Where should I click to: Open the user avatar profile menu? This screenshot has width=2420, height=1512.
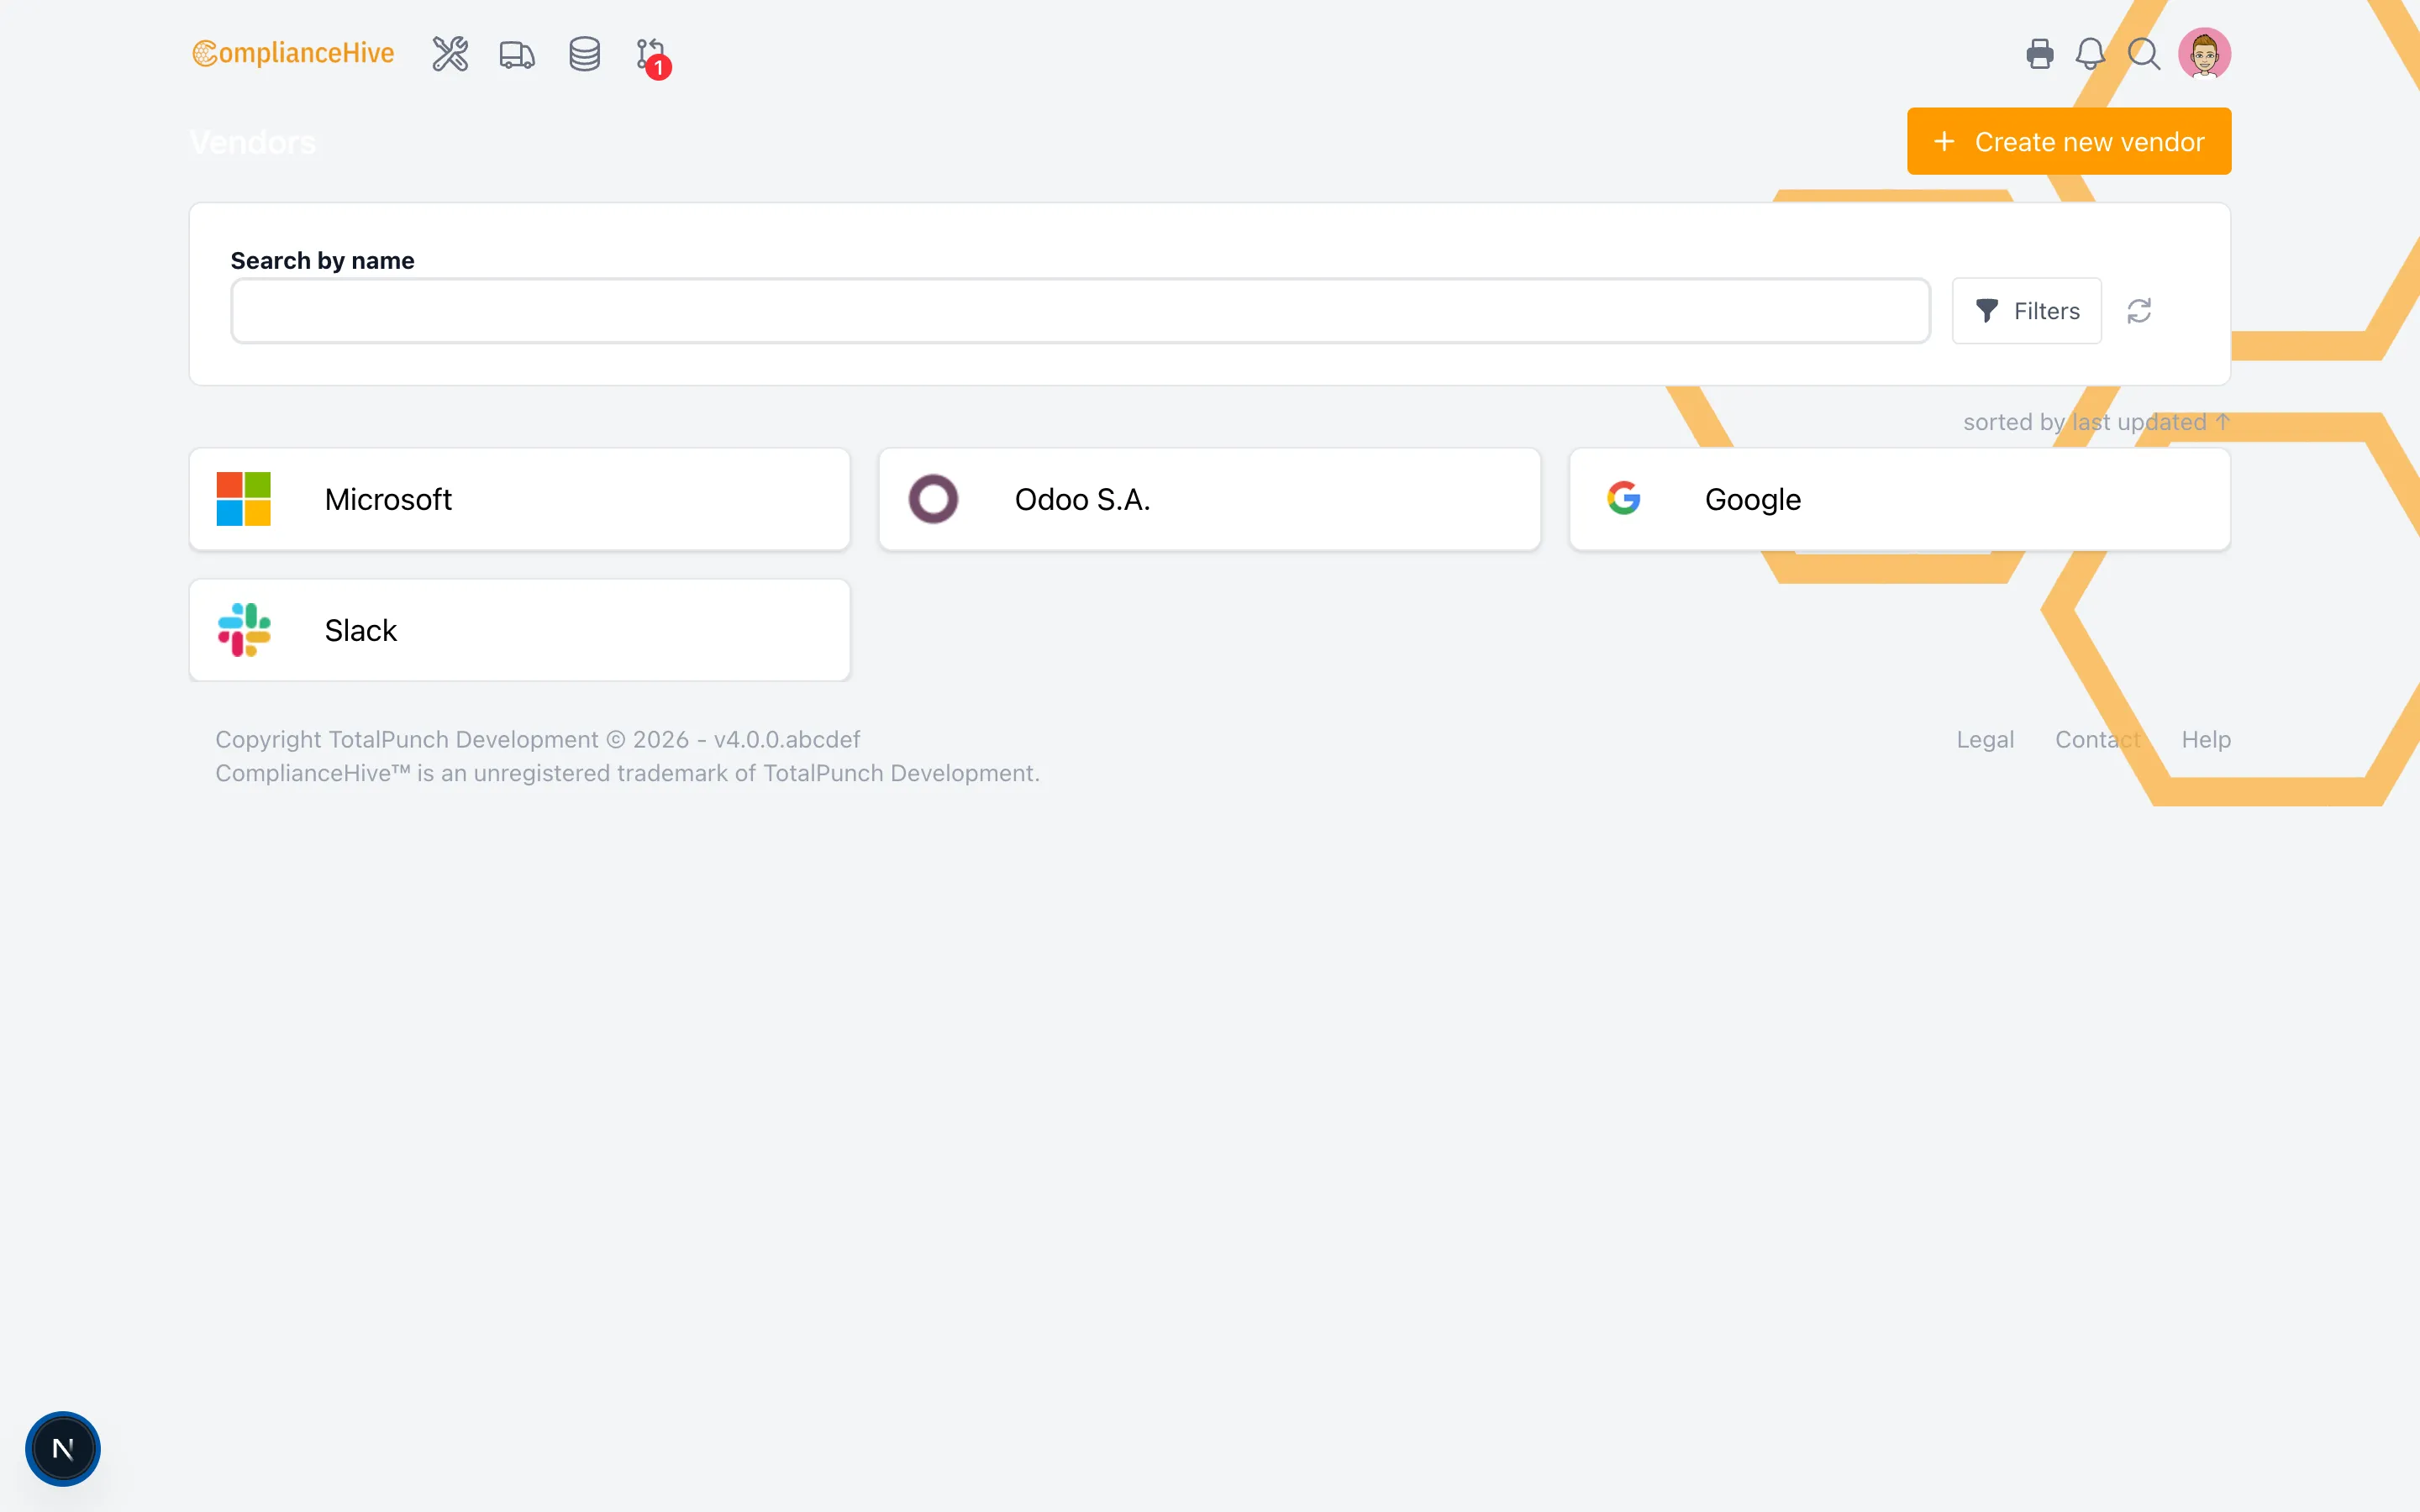[x=2204, y=53]
